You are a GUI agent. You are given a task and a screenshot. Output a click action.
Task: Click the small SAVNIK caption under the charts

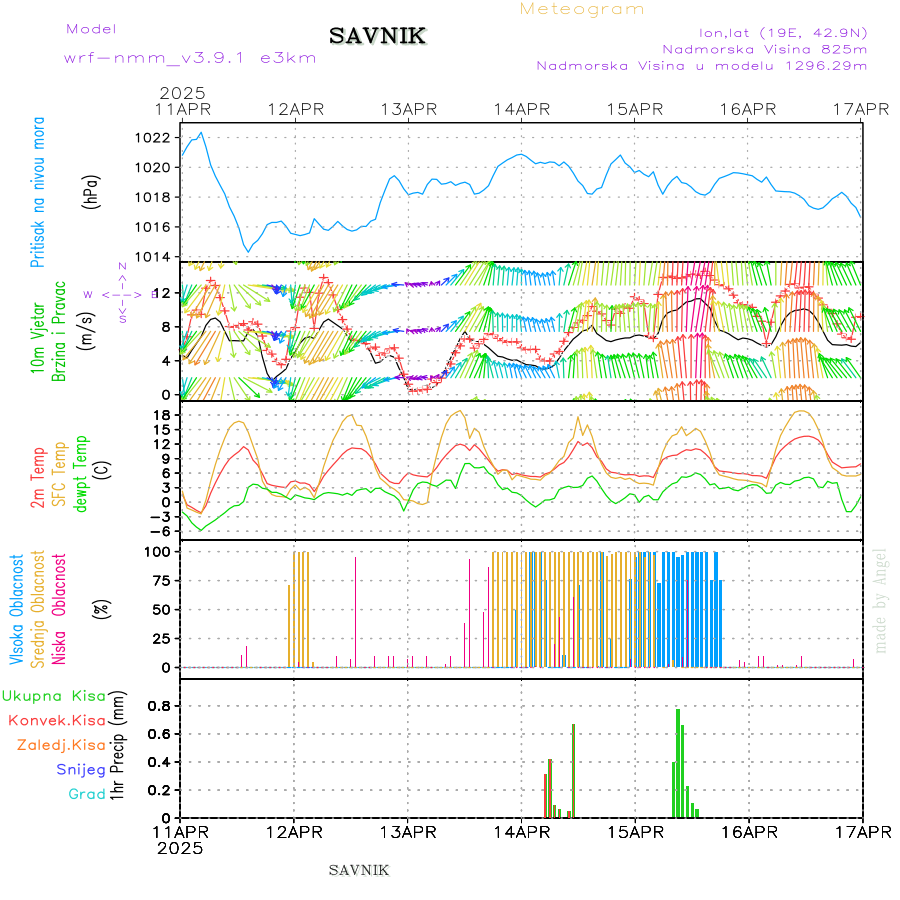(359, 870)
